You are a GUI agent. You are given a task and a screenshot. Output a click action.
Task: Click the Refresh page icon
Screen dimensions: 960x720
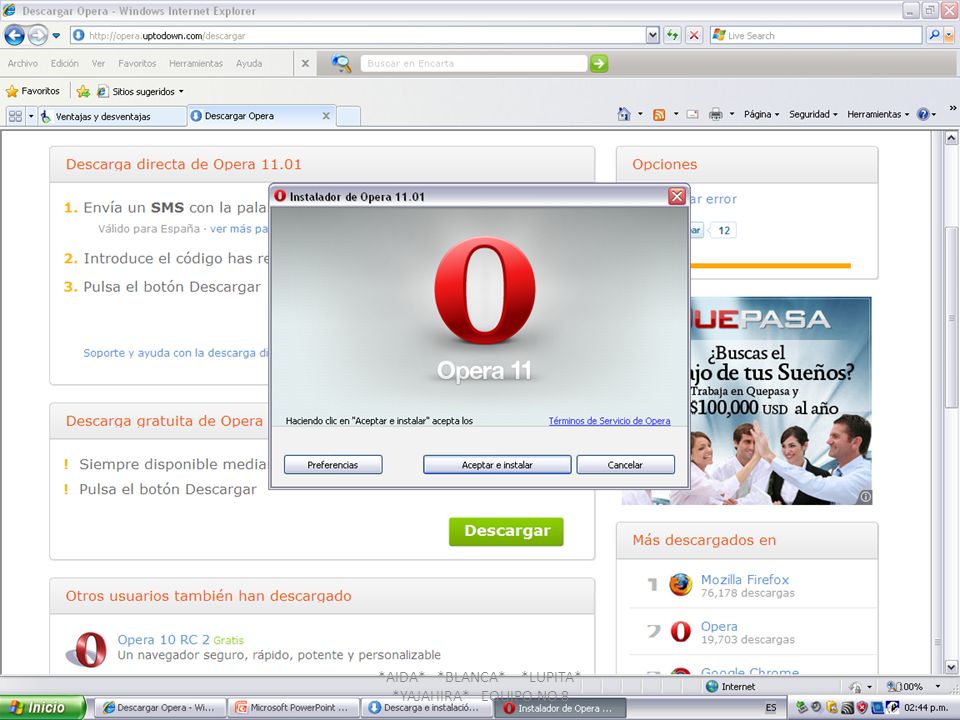[673, 36]
